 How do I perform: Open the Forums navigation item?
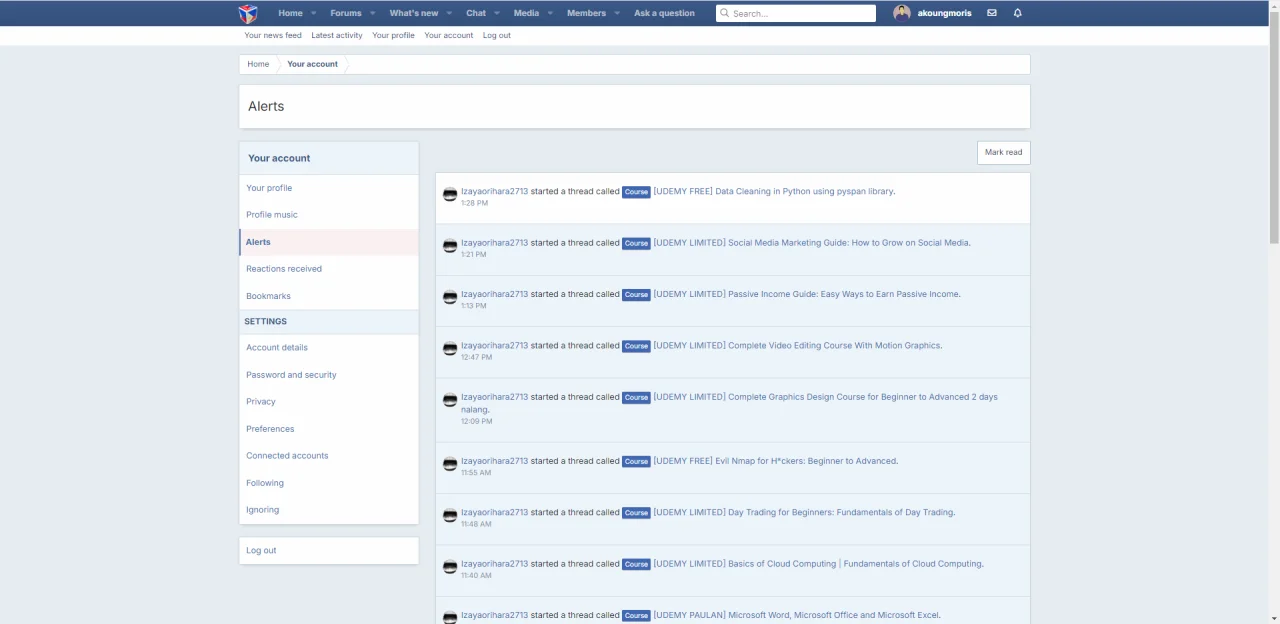pos(346,13)
